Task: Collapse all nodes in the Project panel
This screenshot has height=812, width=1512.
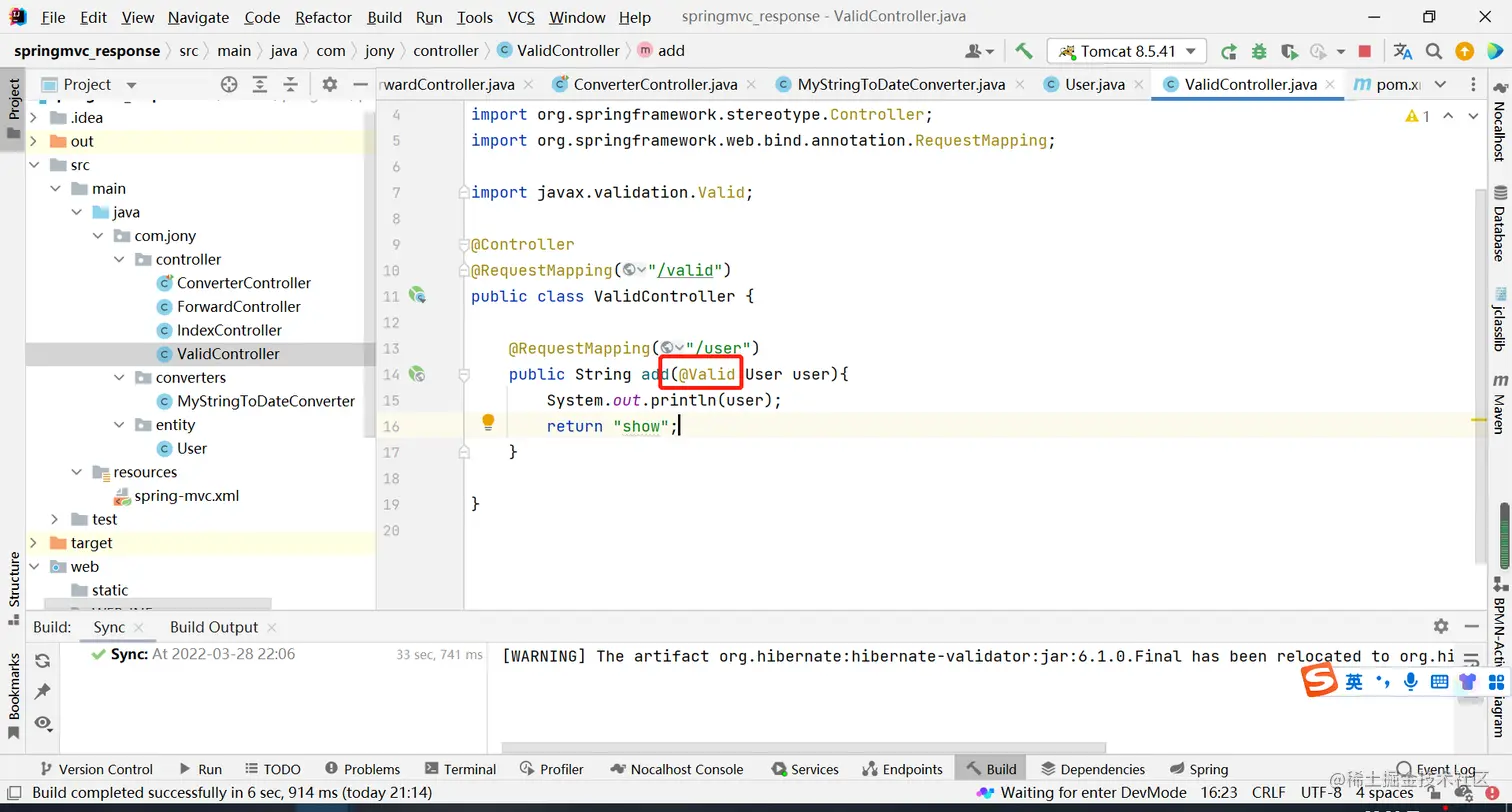Action: (x=290, y=85)
